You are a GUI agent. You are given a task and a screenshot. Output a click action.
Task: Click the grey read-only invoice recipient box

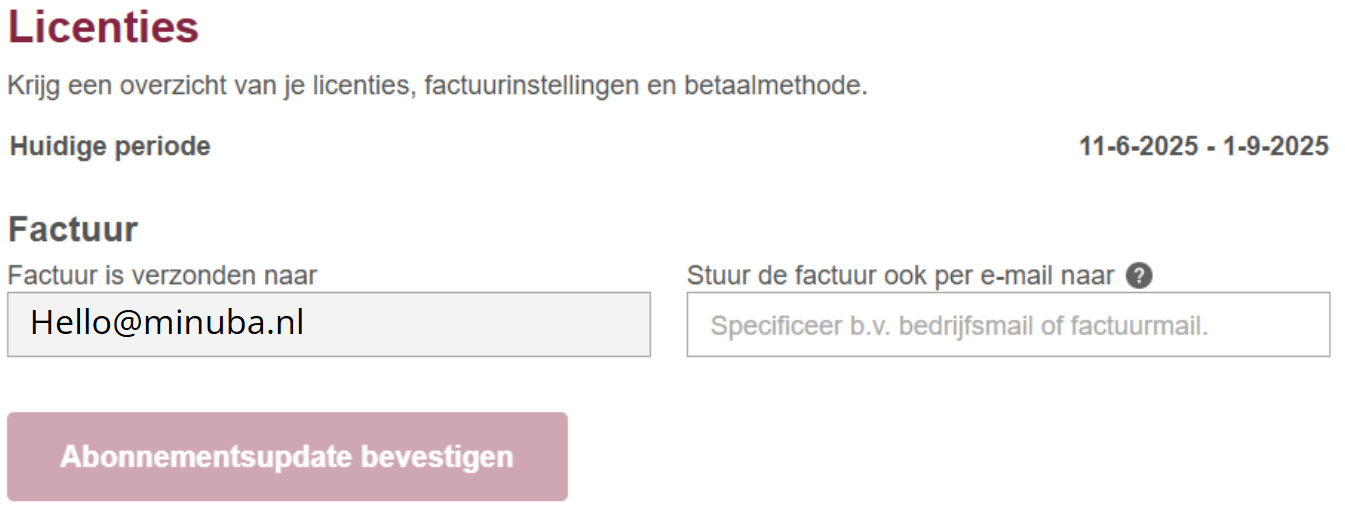pos(329,325)
